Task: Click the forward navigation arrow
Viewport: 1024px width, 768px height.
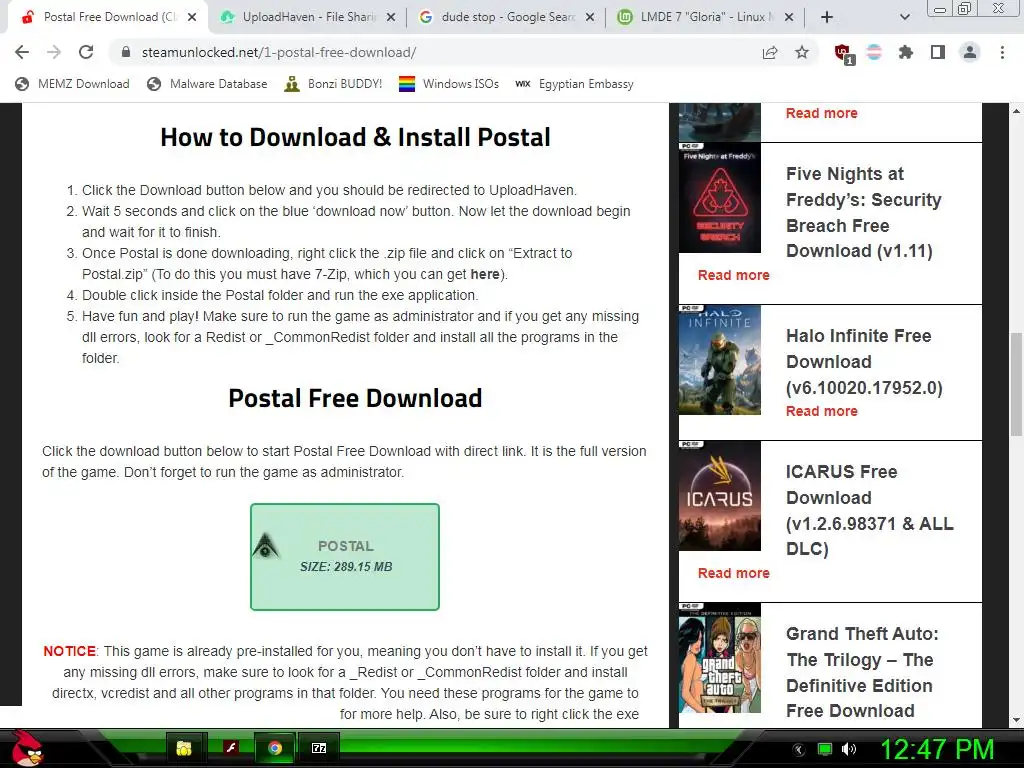Action: tap(54, 52)
